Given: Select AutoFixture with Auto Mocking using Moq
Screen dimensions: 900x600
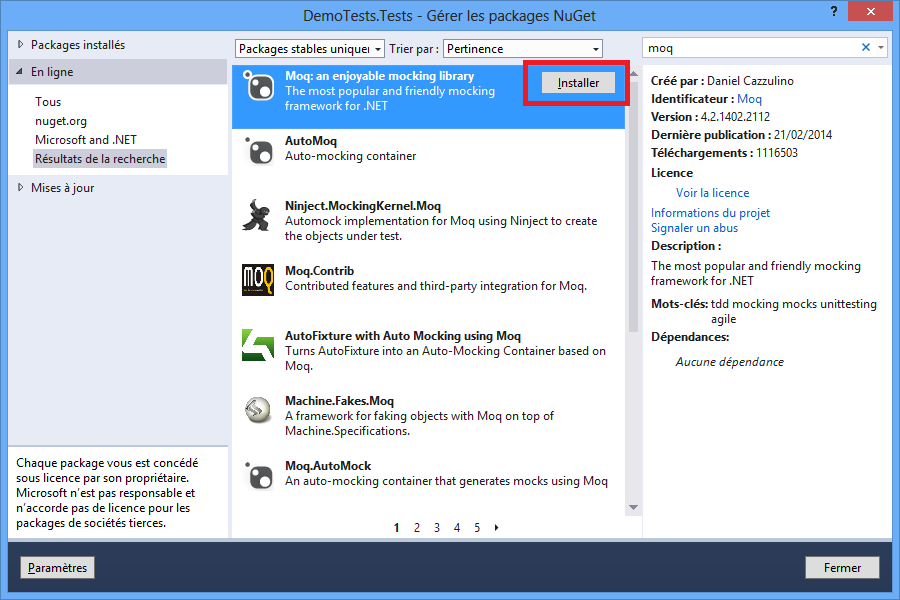Looking at the screenshot, I should (403, 335).
